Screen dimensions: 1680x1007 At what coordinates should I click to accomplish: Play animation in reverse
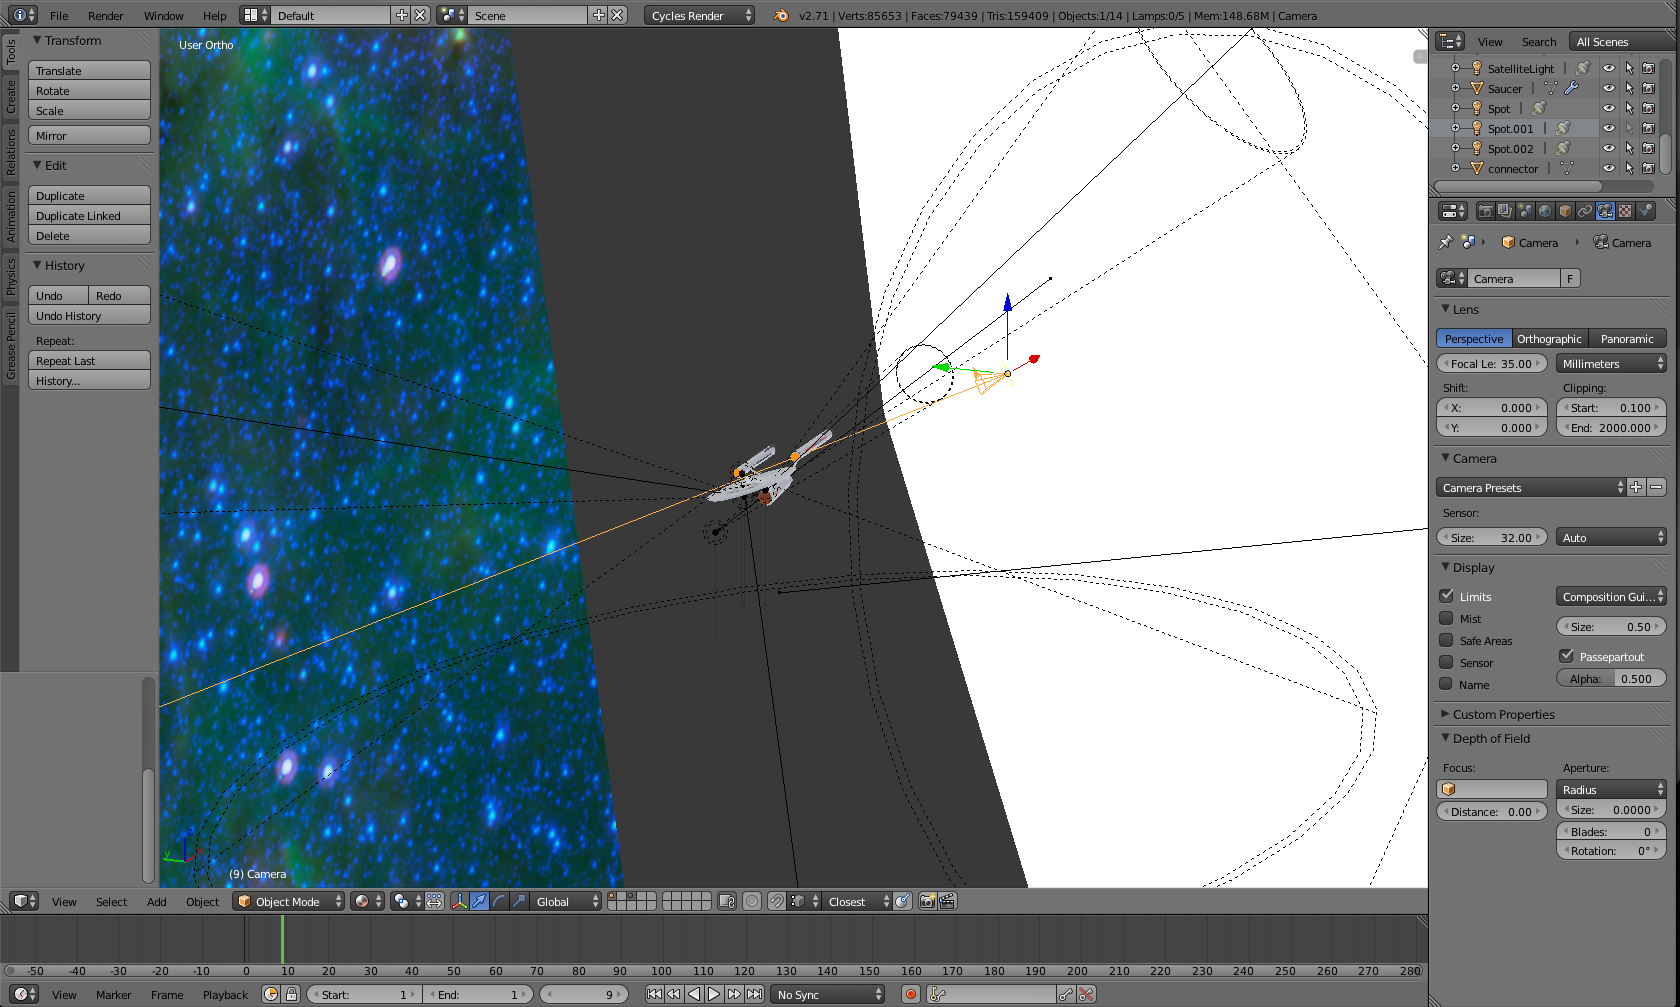[x=694, y=994]
